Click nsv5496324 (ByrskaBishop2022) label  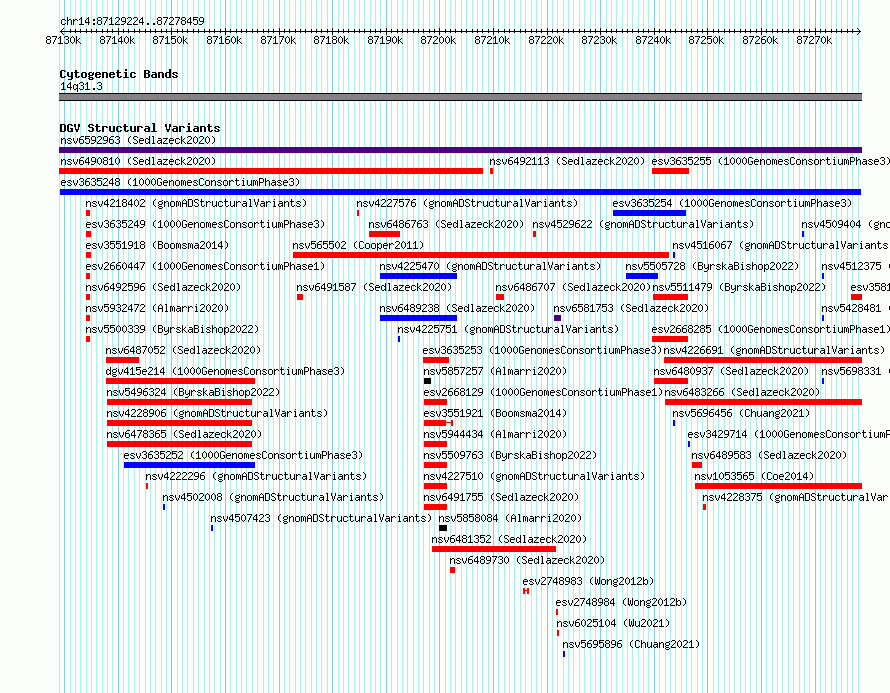(x=193, y=392)
